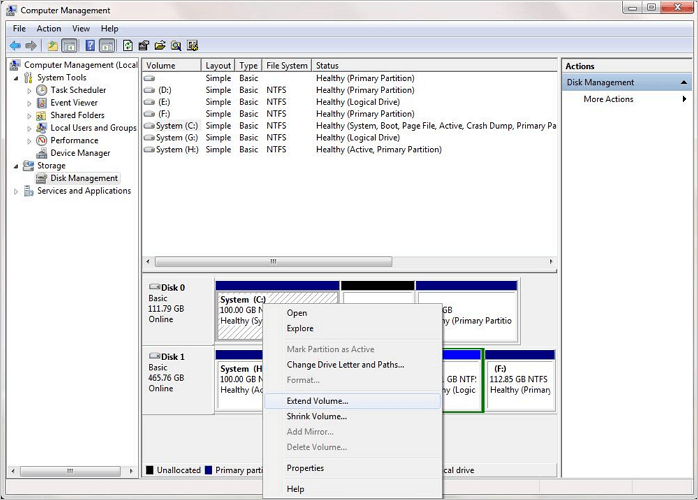Click the volume list horizontal scrollbar
Viewport: 698px width, 500px height.
point(272,262)
